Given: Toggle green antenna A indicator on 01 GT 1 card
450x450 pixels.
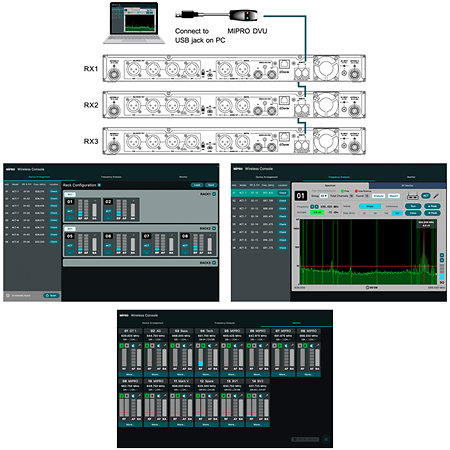Looking at the screenshot, I should coord(122,346).
